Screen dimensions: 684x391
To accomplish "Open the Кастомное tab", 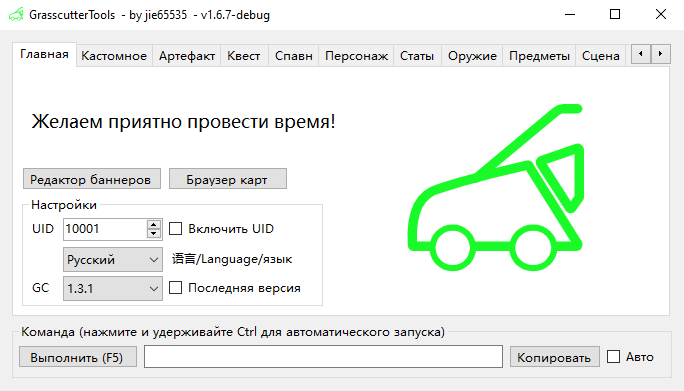I will [x=114, y=56].
